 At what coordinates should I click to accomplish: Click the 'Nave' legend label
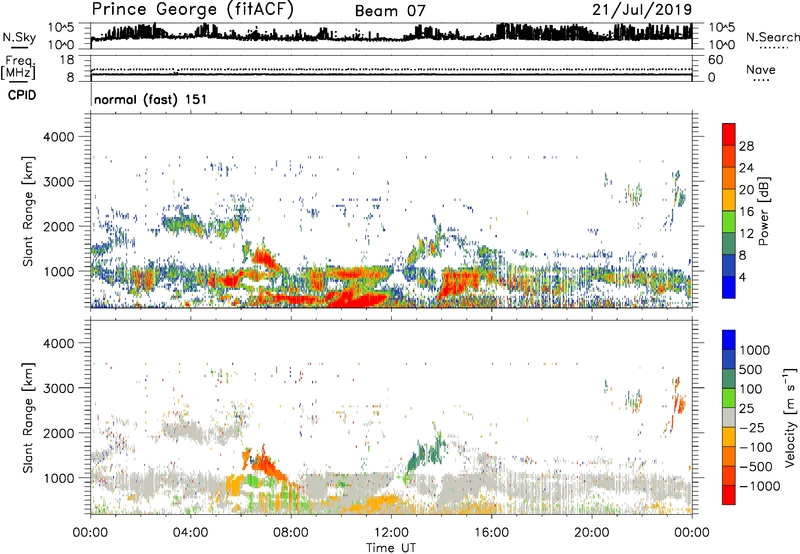coord(761,70)
